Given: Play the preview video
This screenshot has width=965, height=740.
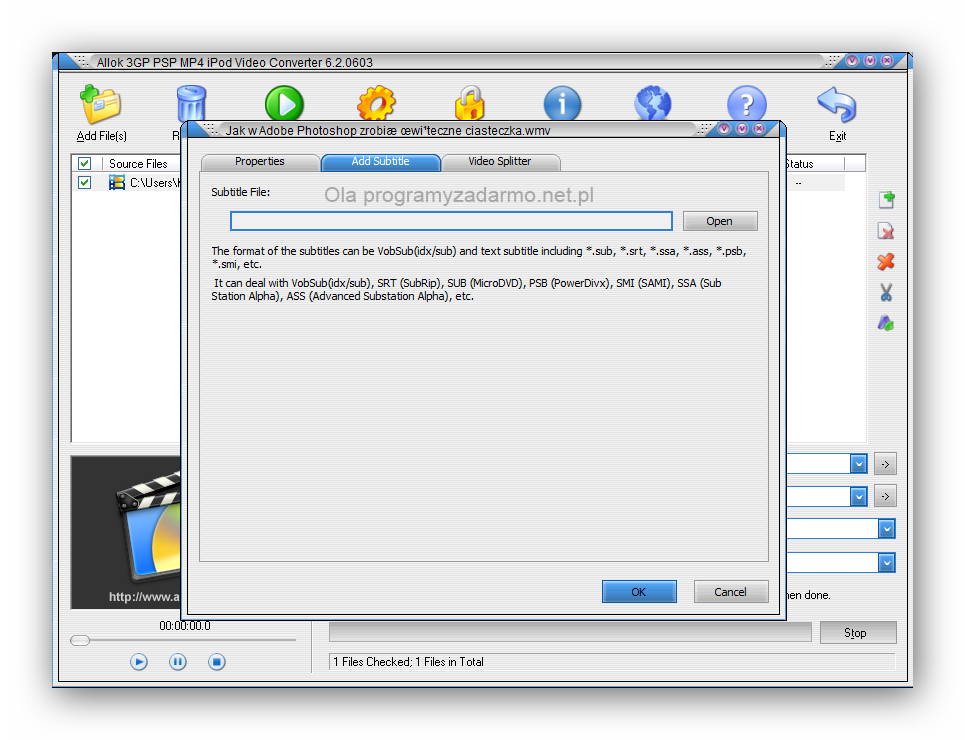Looking at the screenshot, I should point(139,662).
